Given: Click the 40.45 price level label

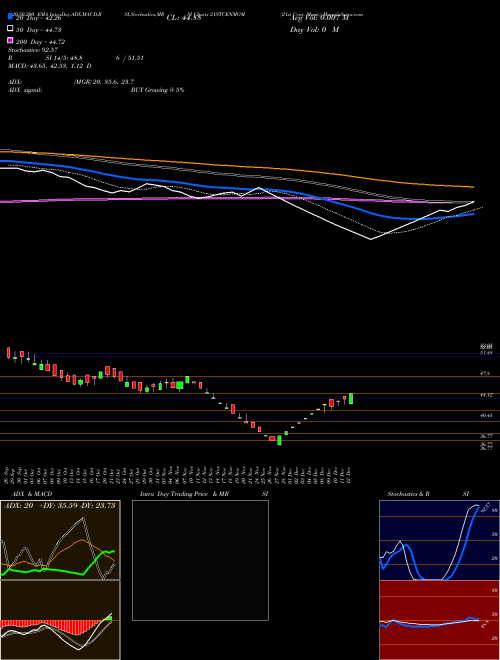Looking at the screenshot, I should pyautogui.click(x=486, y=415).
